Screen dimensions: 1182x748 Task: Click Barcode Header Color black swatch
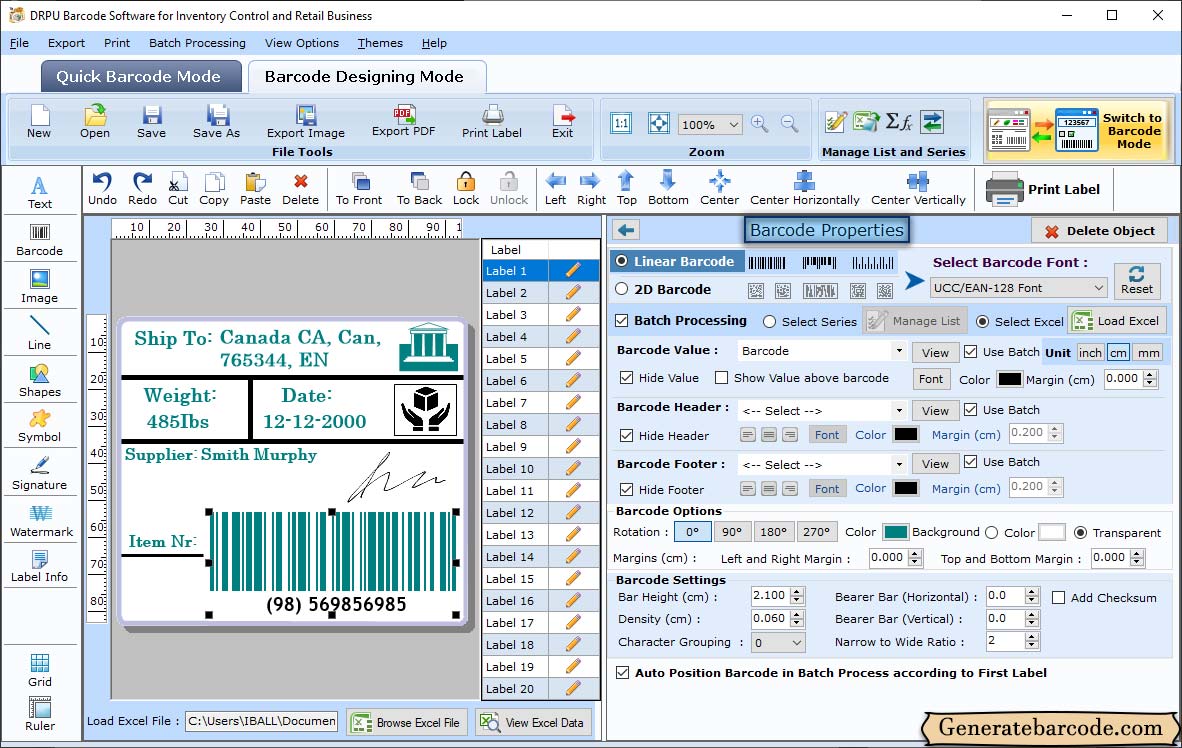[905, 434]
